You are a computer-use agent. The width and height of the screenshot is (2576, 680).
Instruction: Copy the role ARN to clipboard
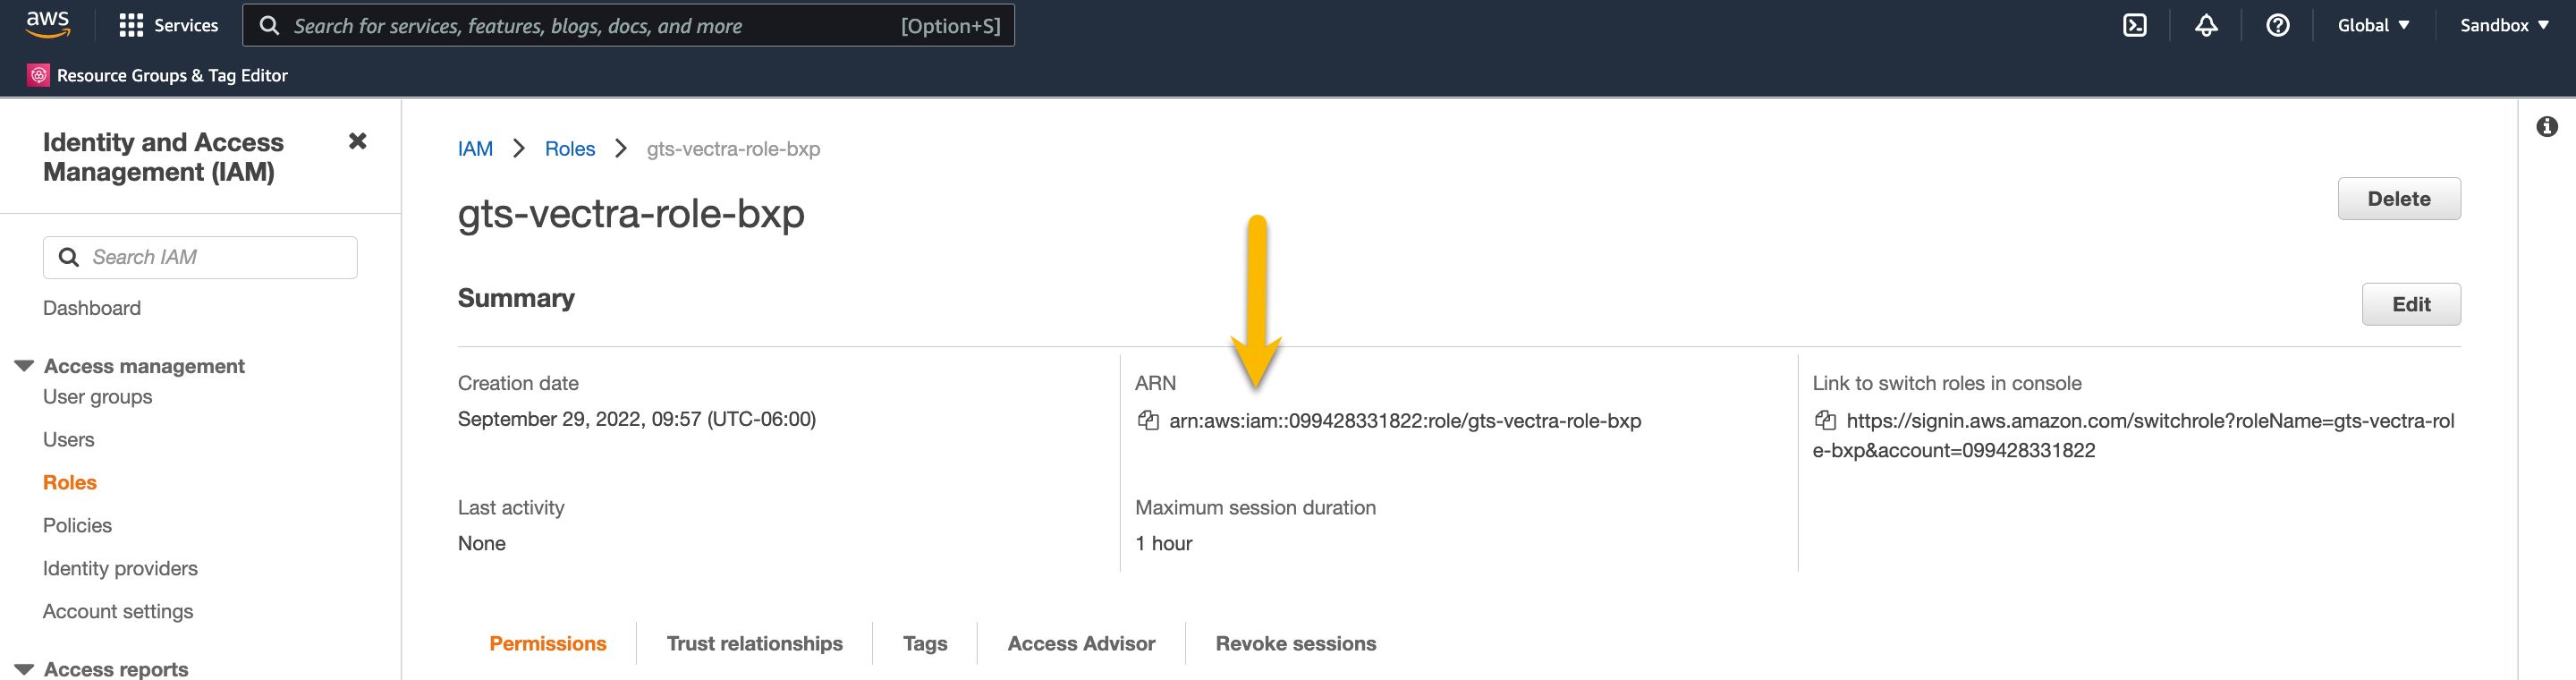click(1147, 421)
